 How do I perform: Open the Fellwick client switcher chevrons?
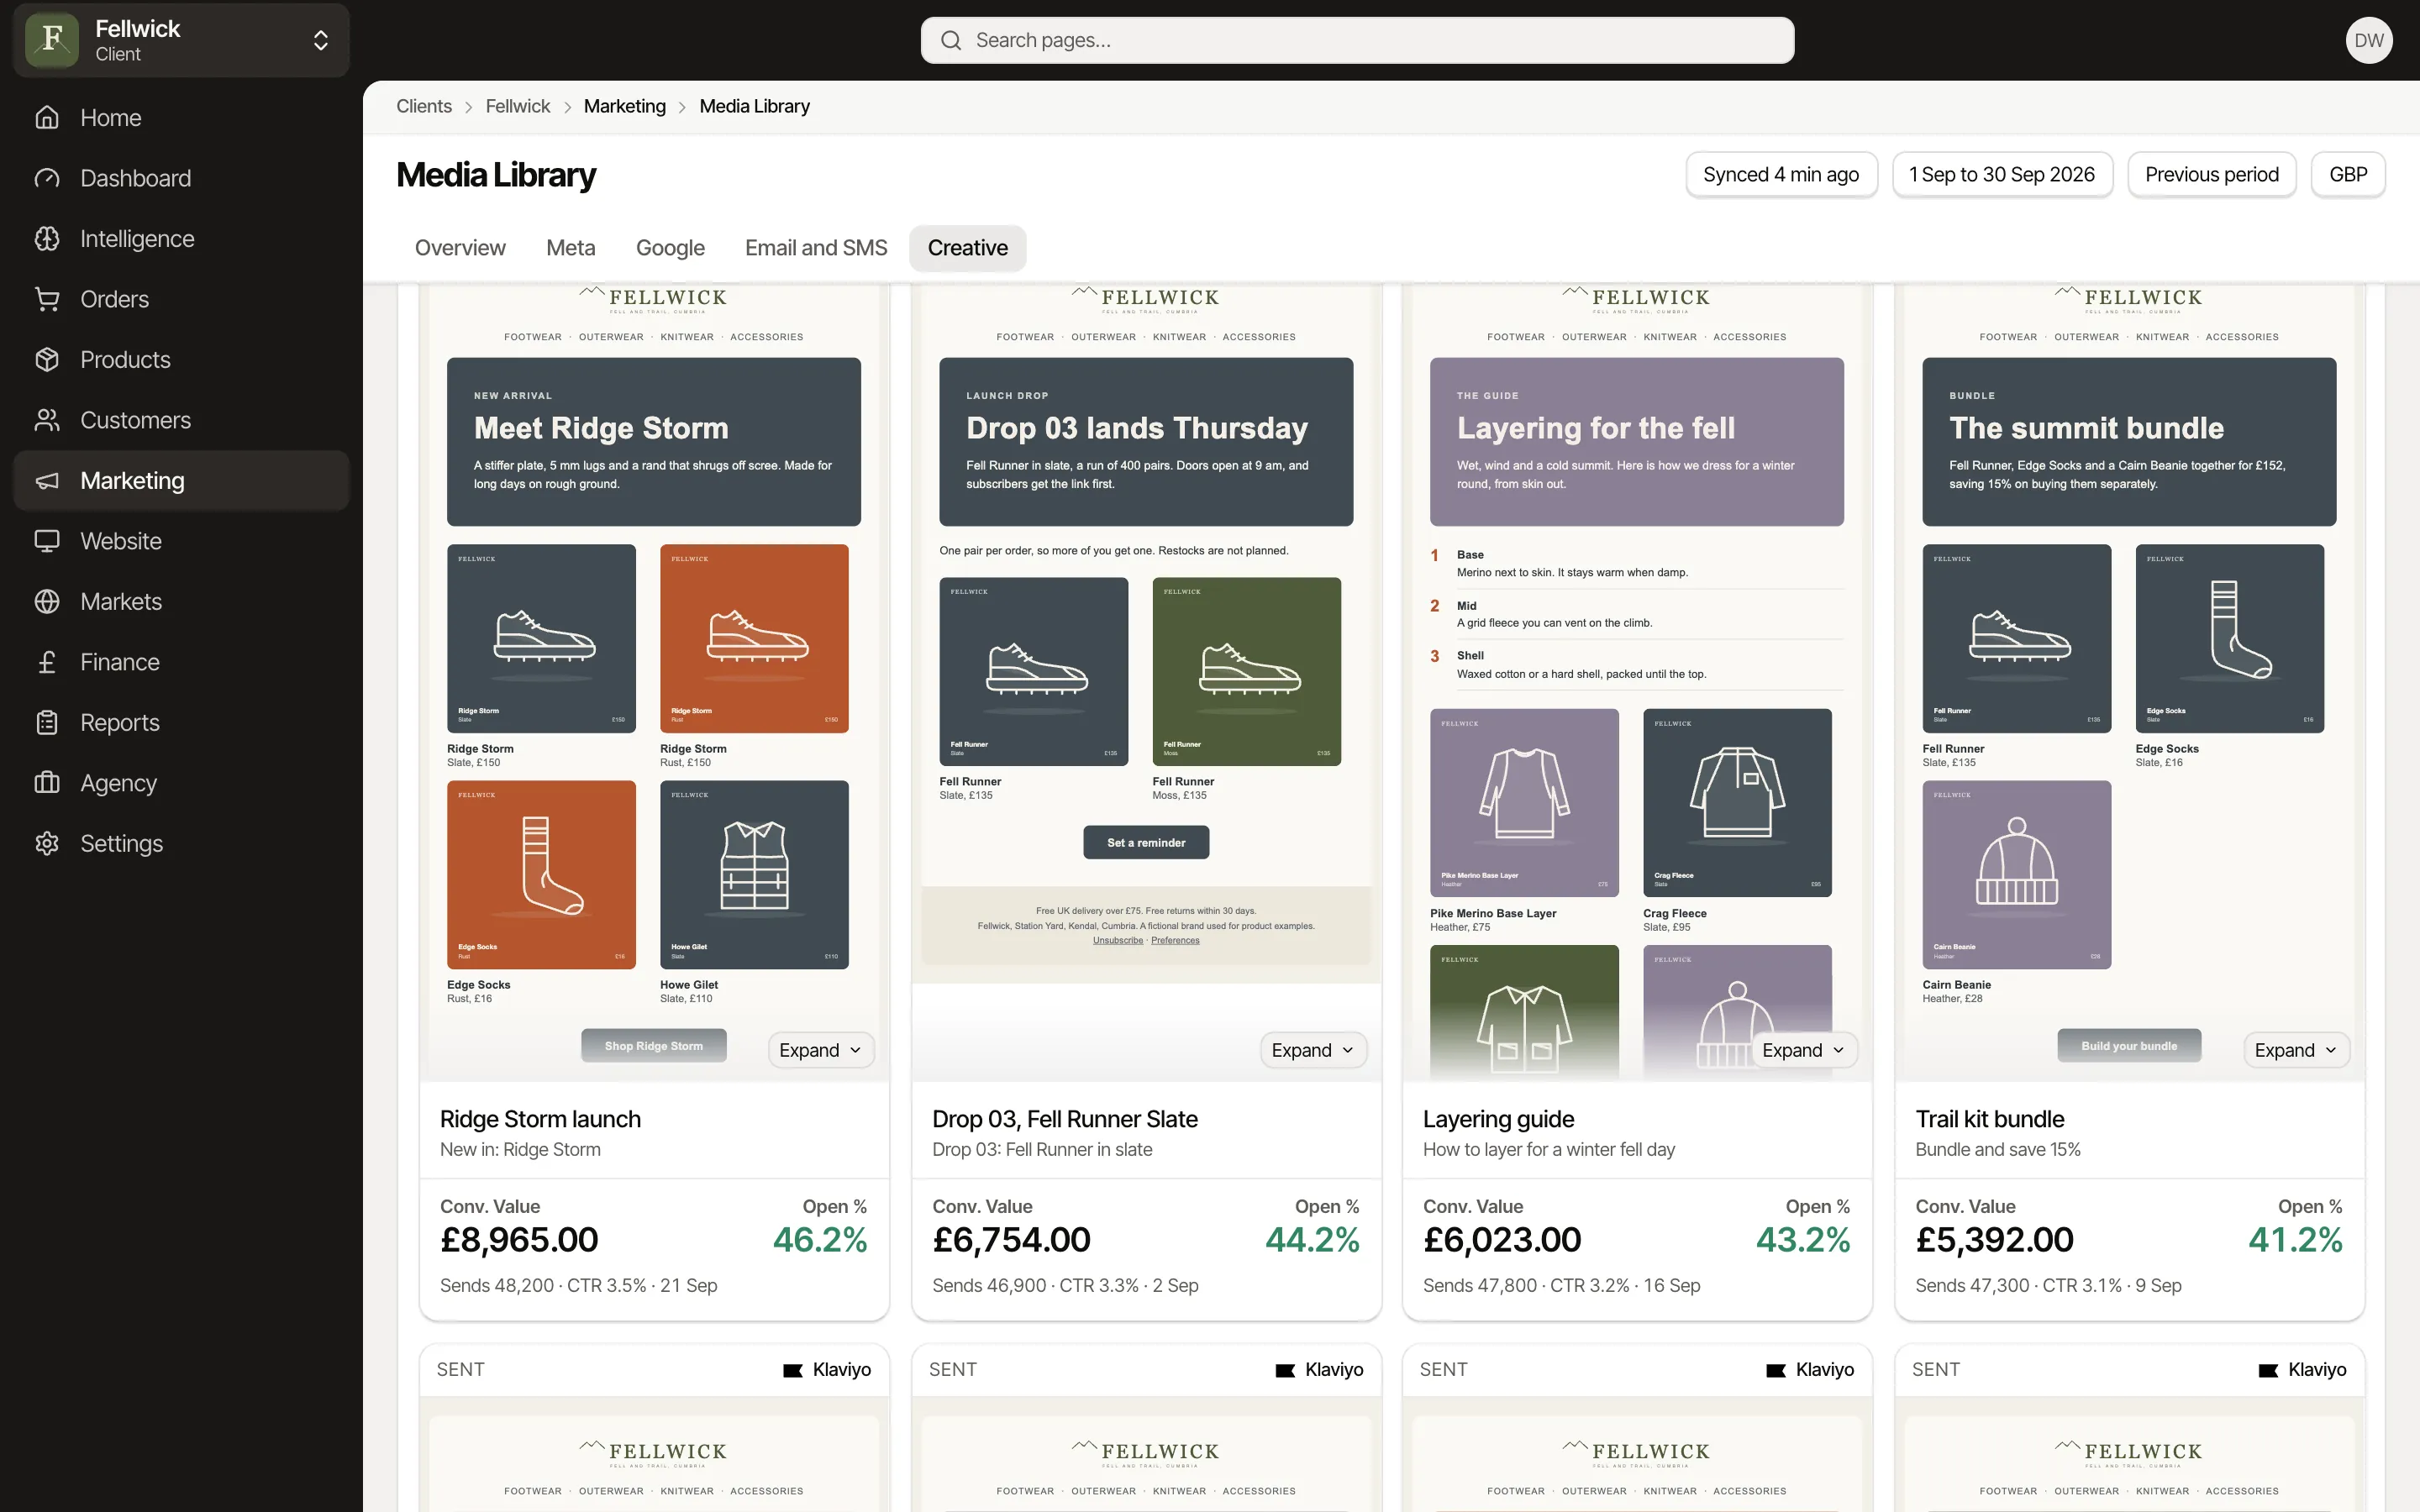(321, 40)
